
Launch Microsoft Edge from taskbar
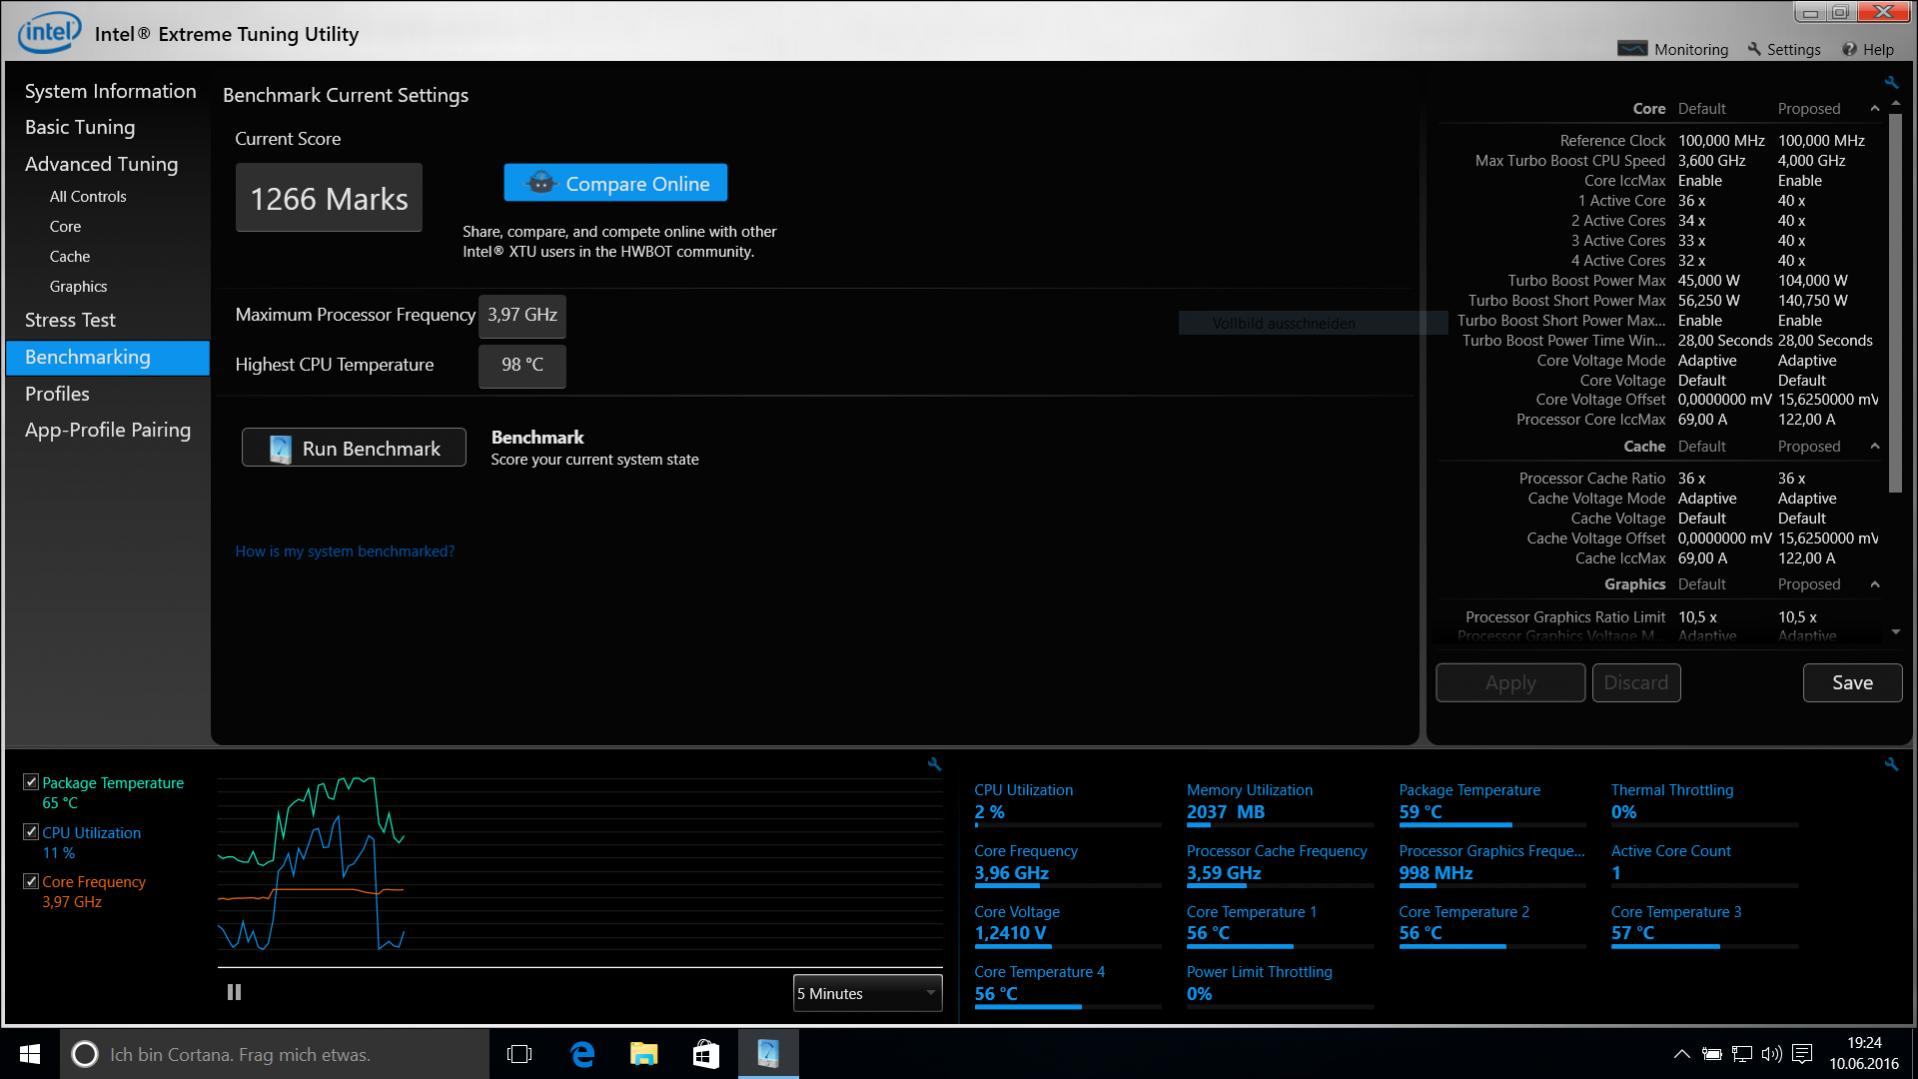pyautogui.click(x=582, y=1054)
